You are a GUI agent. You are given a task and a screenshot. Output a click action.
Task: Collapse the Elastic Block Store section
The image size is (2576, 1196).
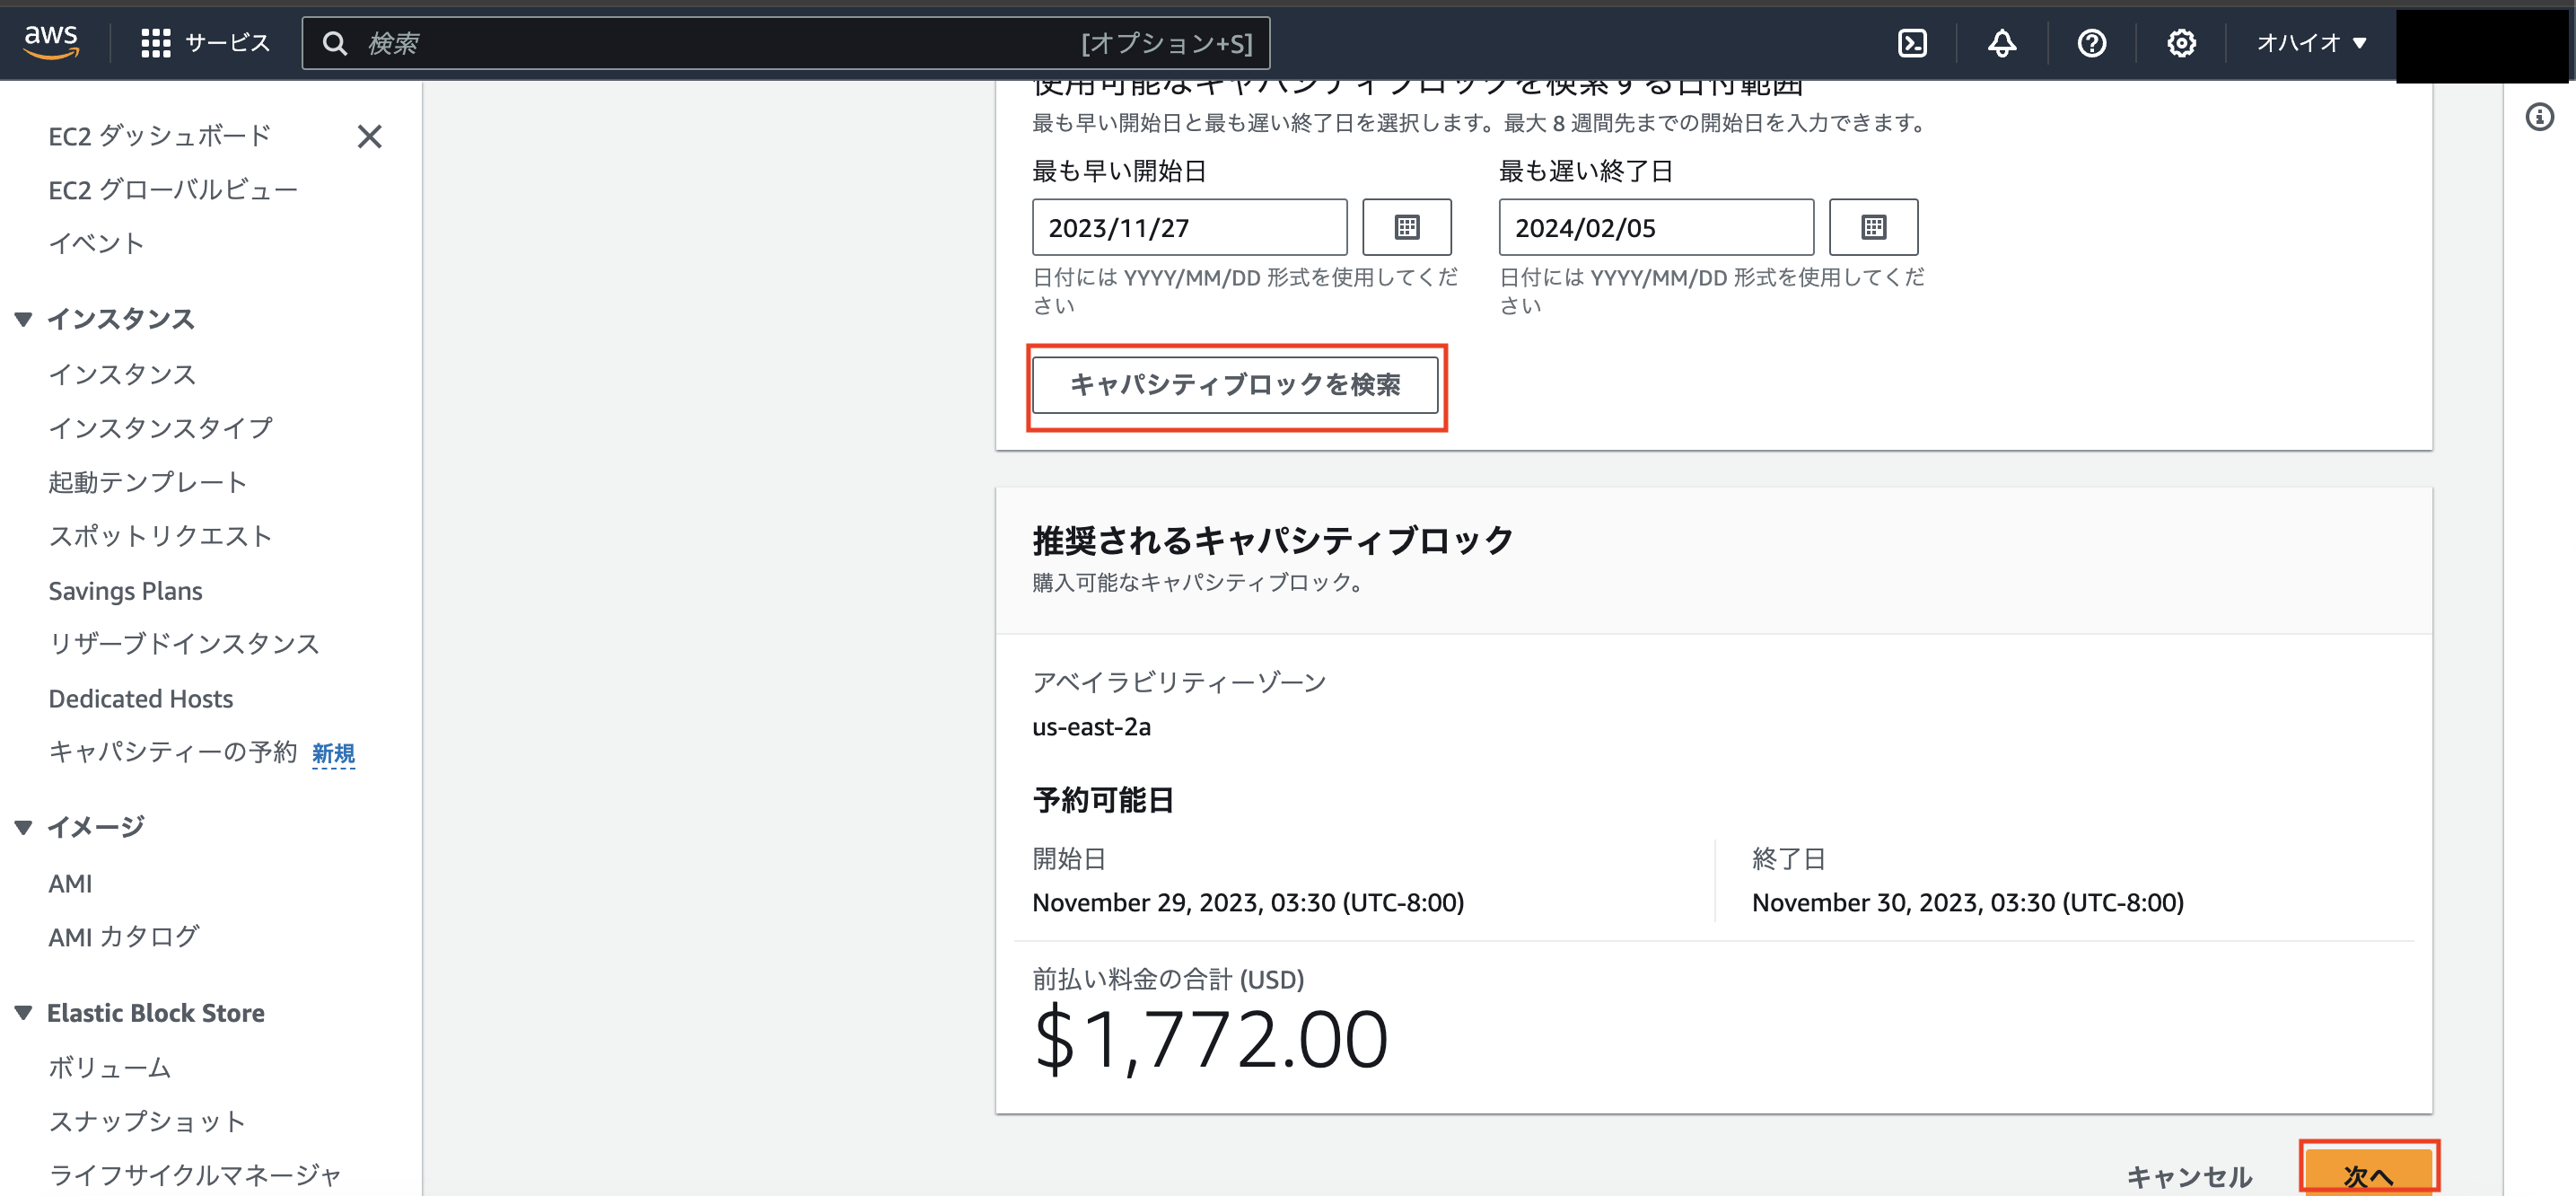click(x=22, y=1012)
